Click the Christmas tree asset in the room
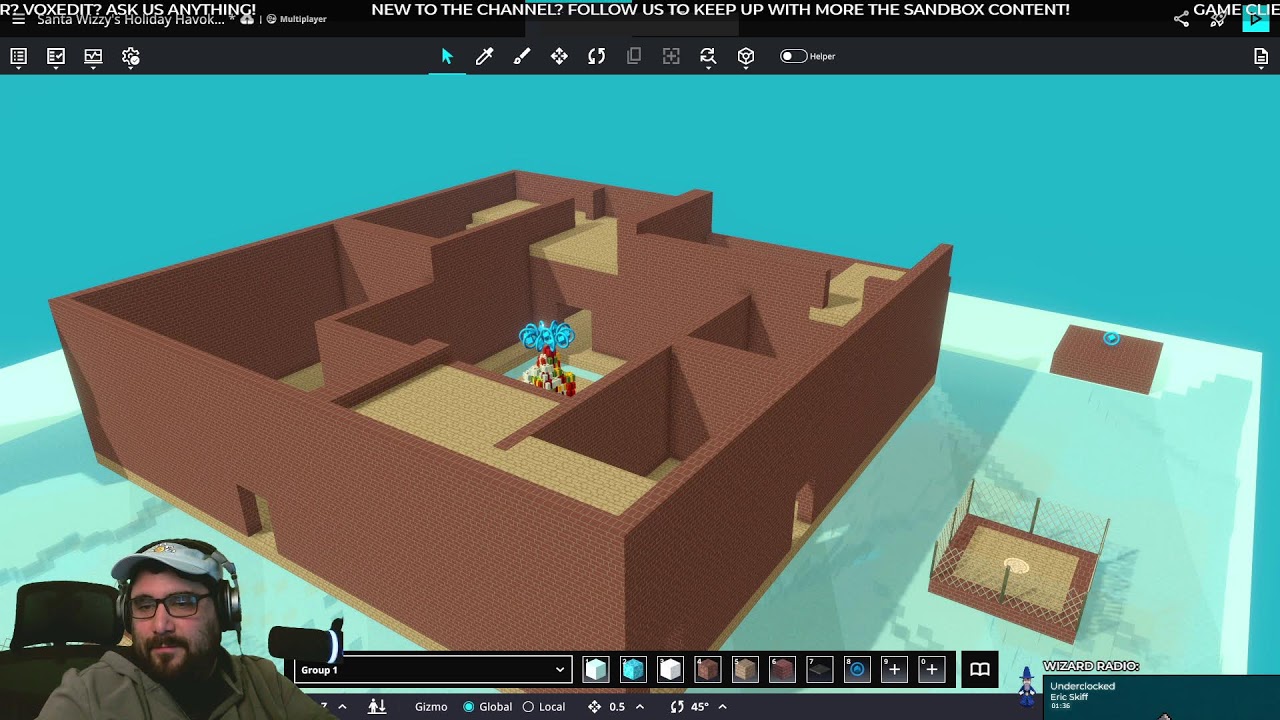Viewport: 1280px width, 720px height. pos(548,359)
